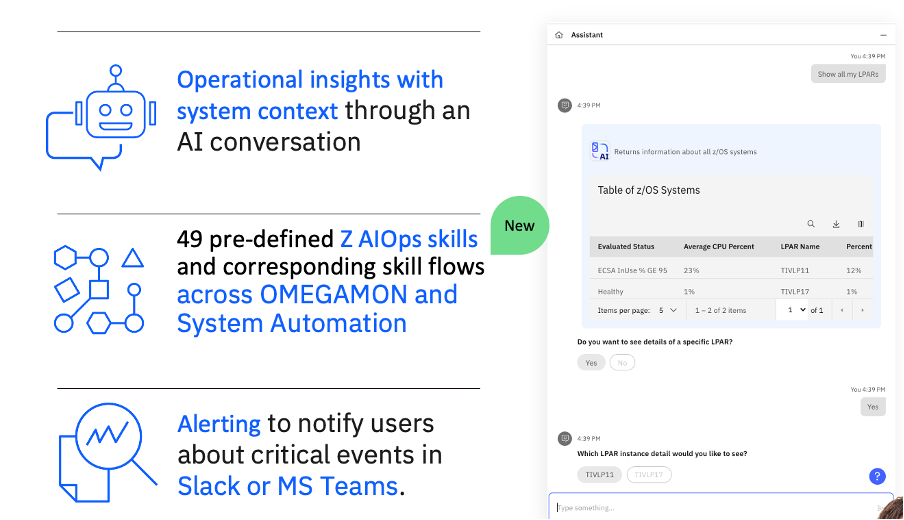Click the 23% CPU value cell
Viewport: 904px width, 520px height.
691,270
